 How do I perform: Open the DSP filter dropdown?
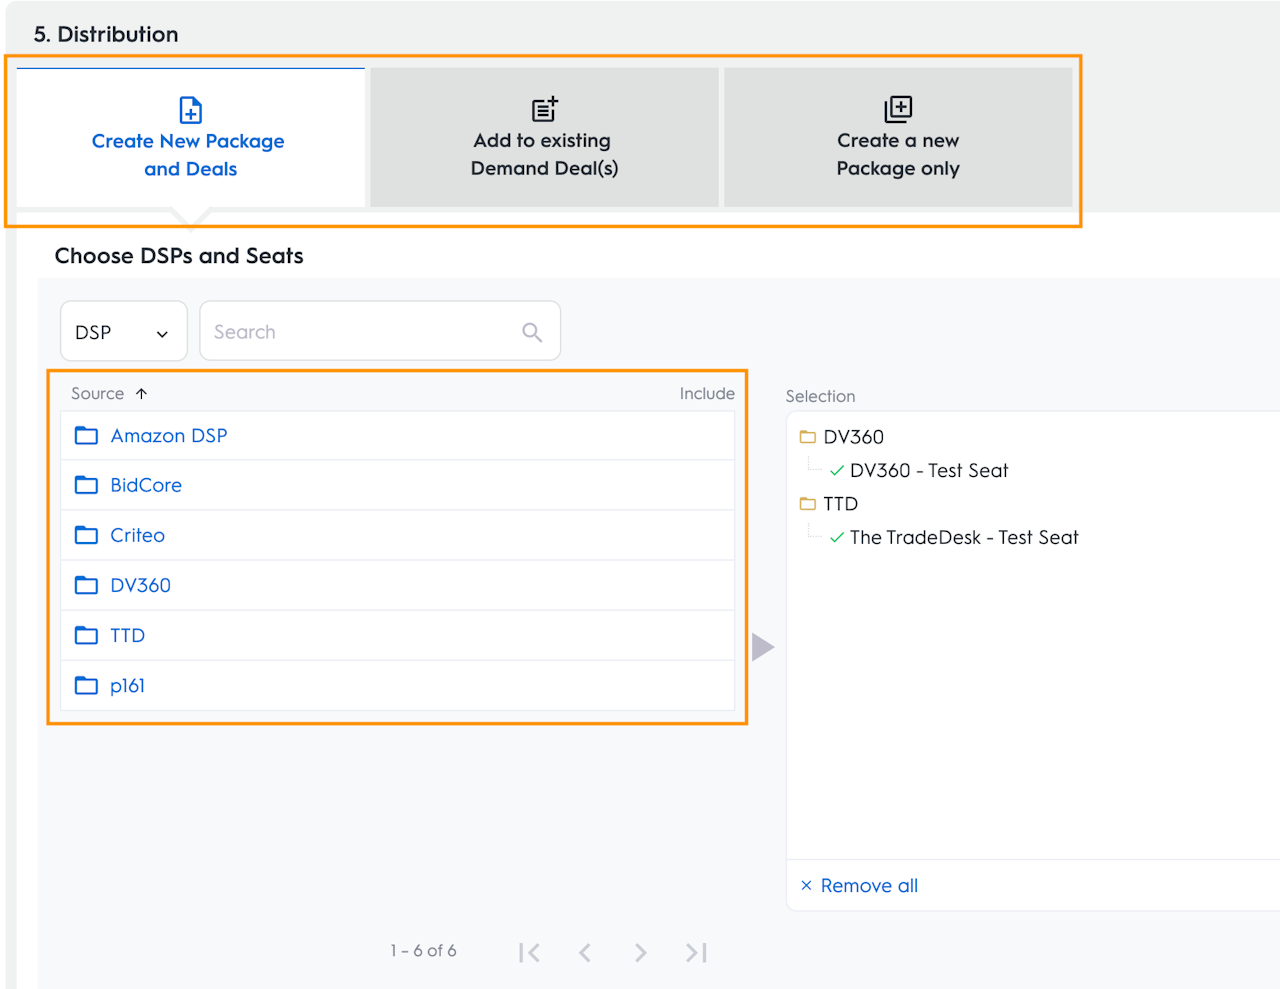[x=123, y=332]
